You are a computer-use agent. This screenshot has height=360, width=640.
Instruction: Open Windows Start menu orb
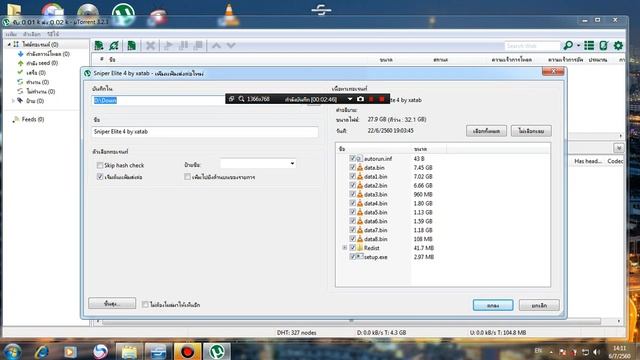pyautogui.click(x=12, y=351)
